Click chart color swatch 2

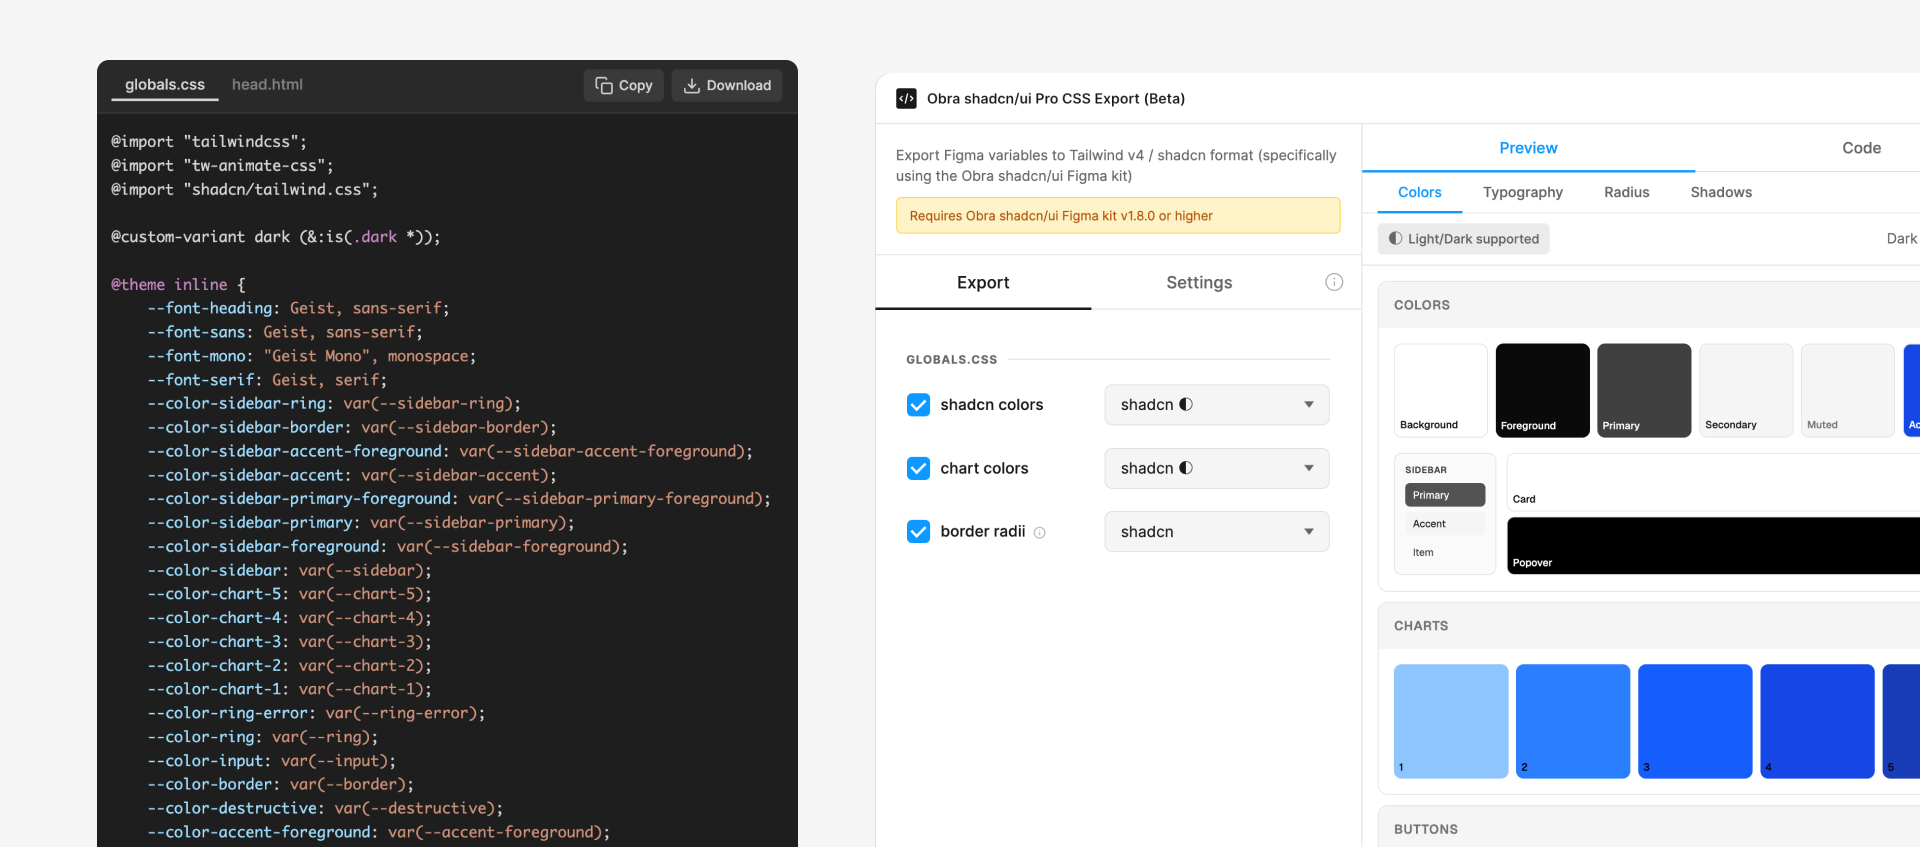click(1573, 721)
